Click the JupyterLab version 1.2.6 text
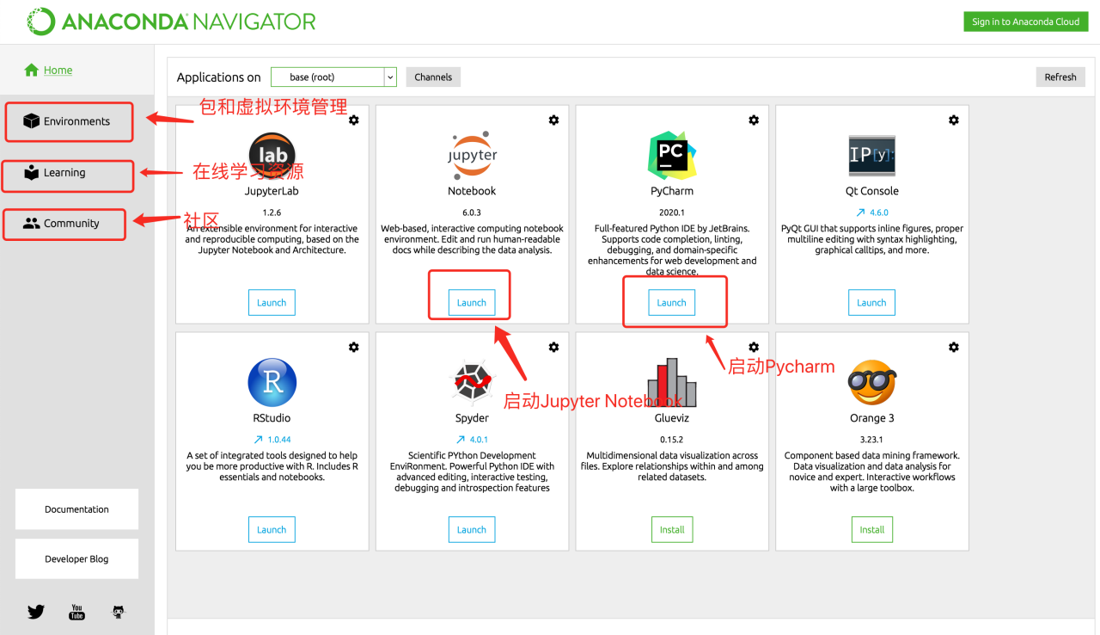The height and width of the screenshot is (635, 1100). [271, 213]
